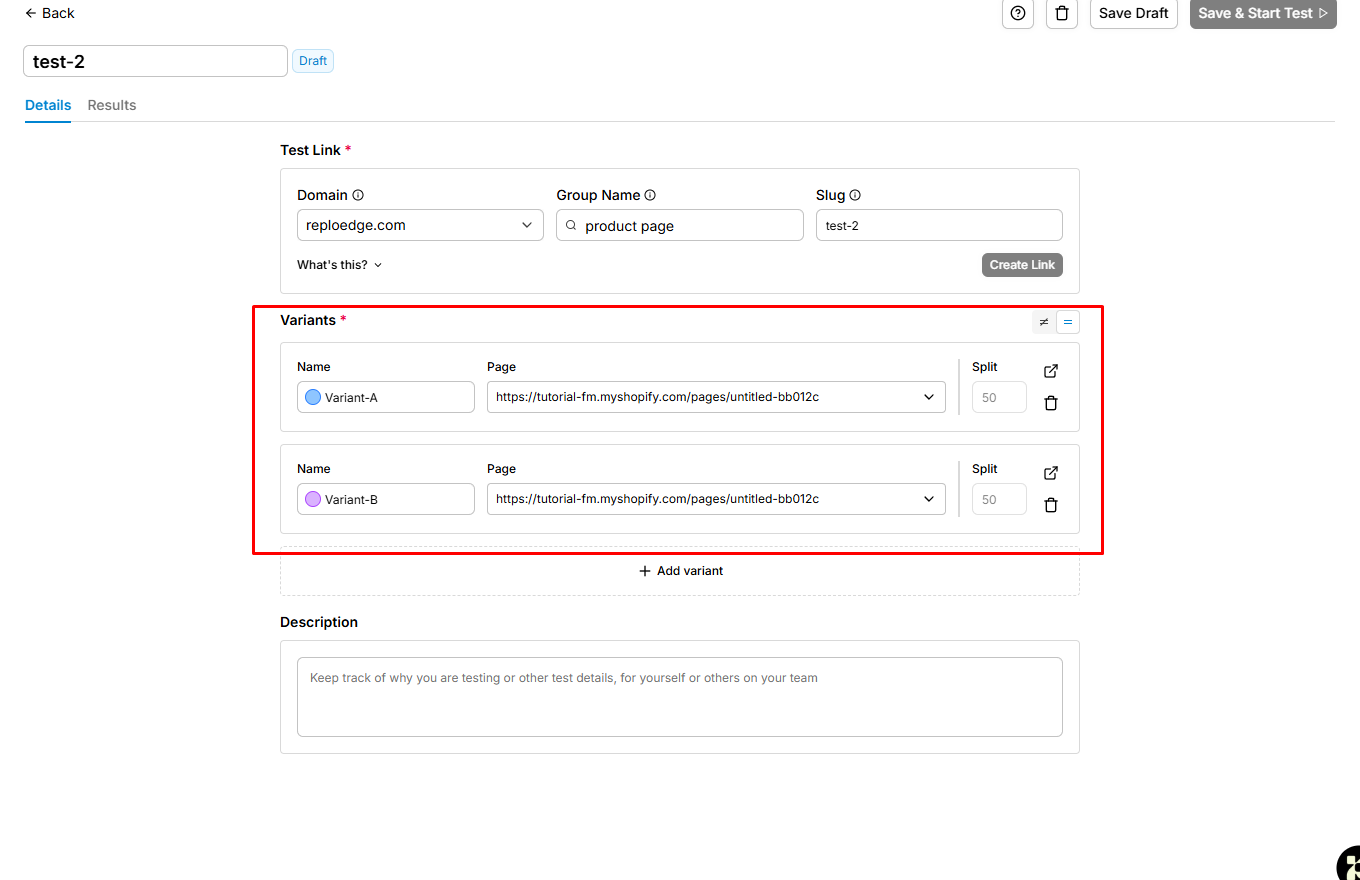Viewport: 1360px width, 880px height.
Task: Click the Group Name search field
Action: pyautogui.click(x=680, y=225)
